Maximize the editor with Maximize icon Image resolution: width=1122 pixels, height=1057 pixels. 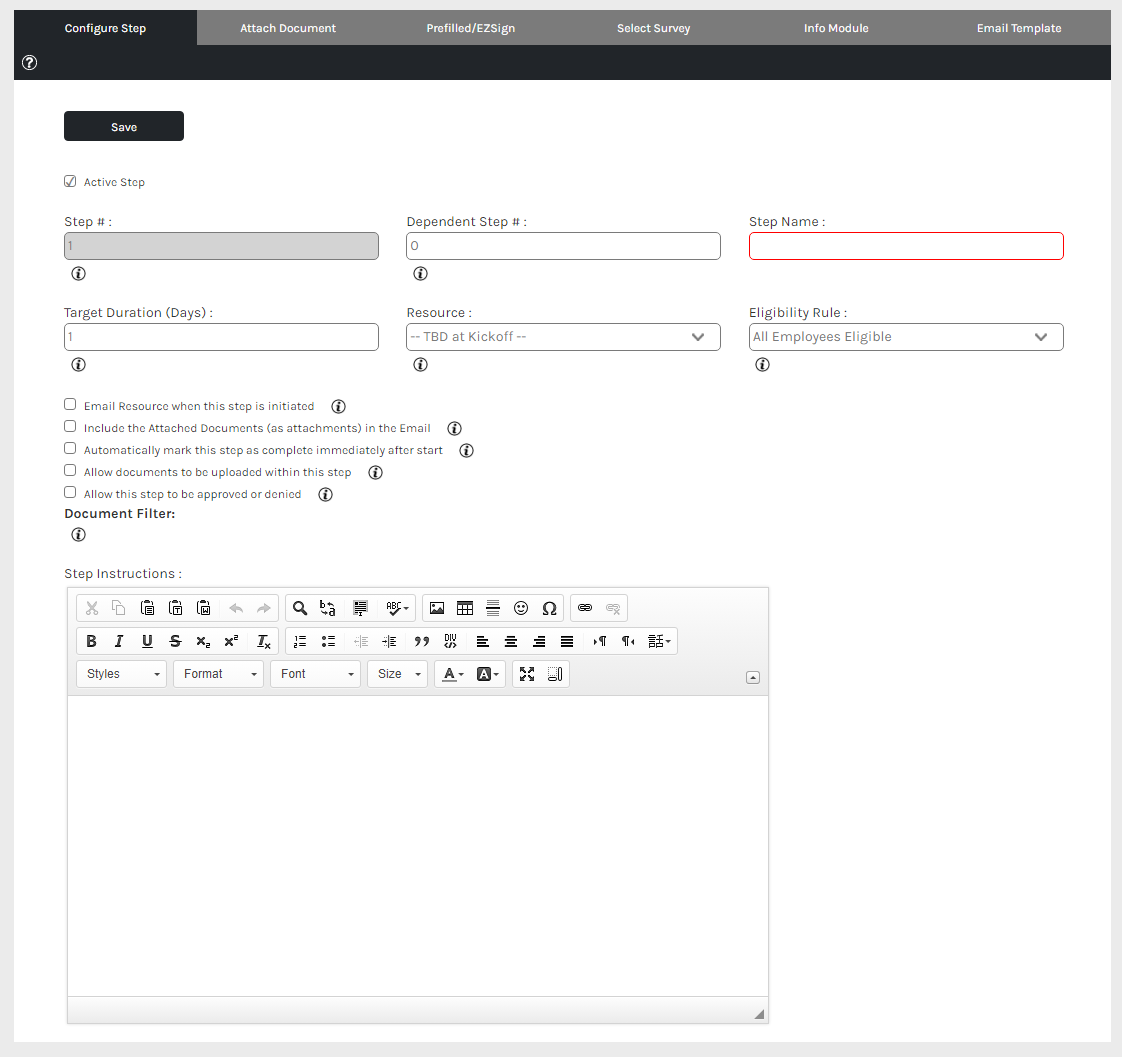point(527,674)
